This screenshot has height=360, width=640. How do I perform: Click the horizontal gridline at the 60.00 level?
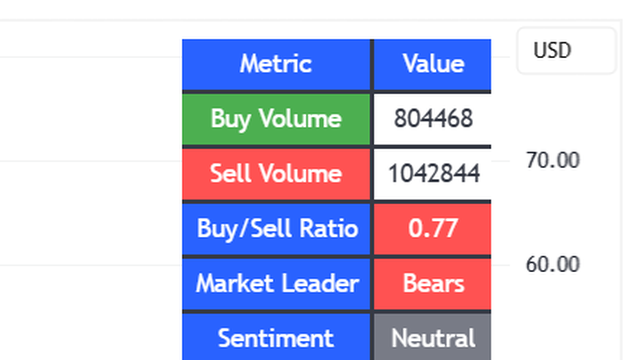coord(91,265)
